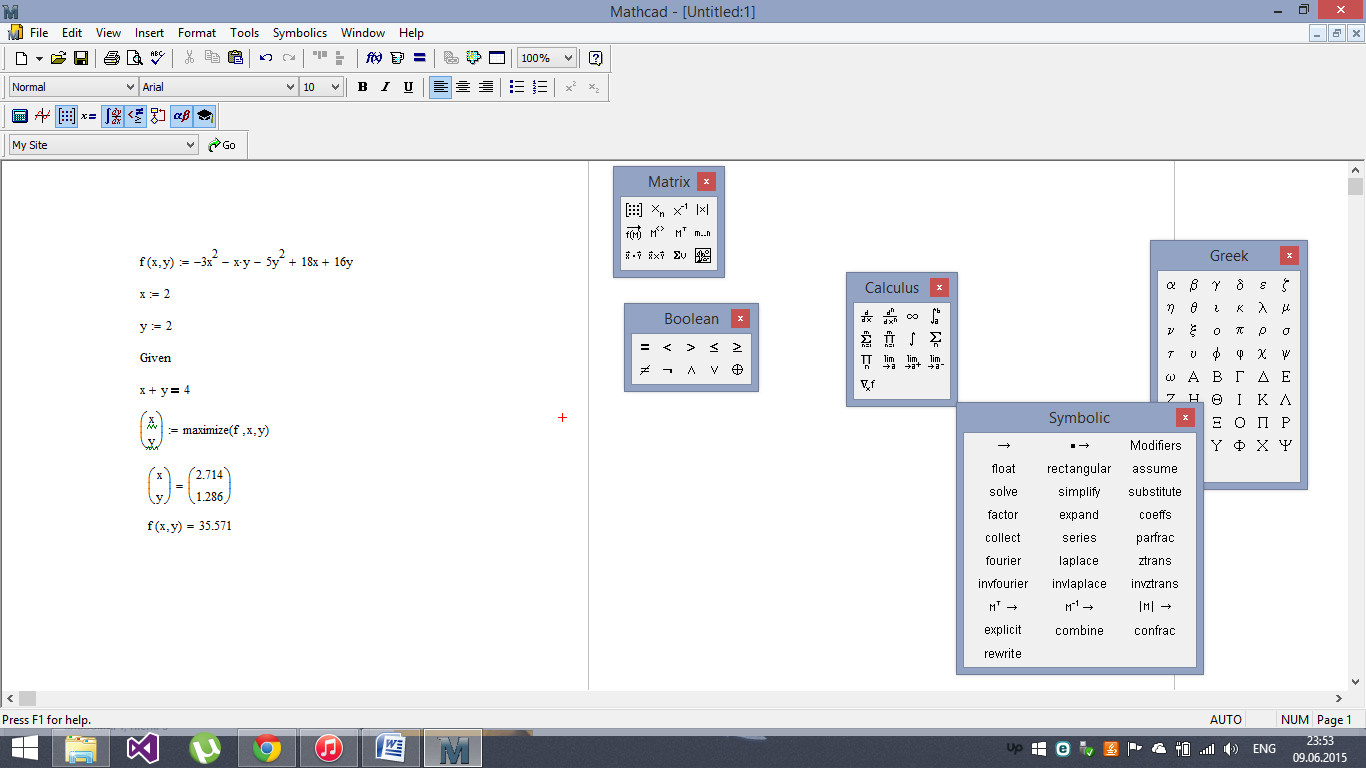1366x768 pixels.
Task: Insert a matrix from the Matrix palette
Action: 634,210
